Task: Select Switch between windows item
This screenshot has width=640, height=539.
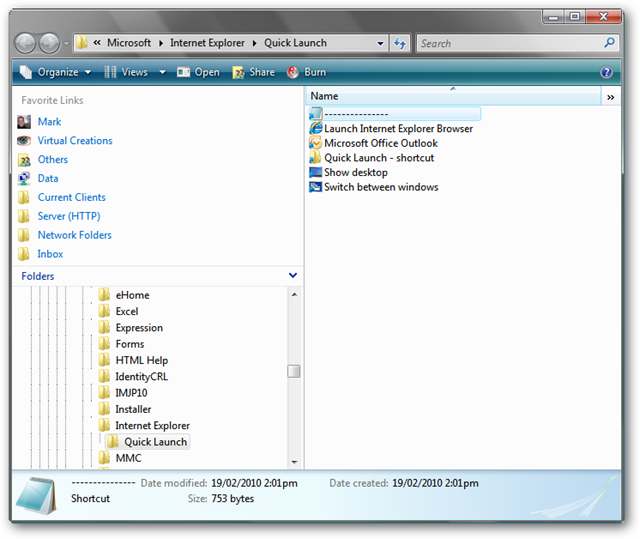Action: pyautogui.click(x=381, y=187)
